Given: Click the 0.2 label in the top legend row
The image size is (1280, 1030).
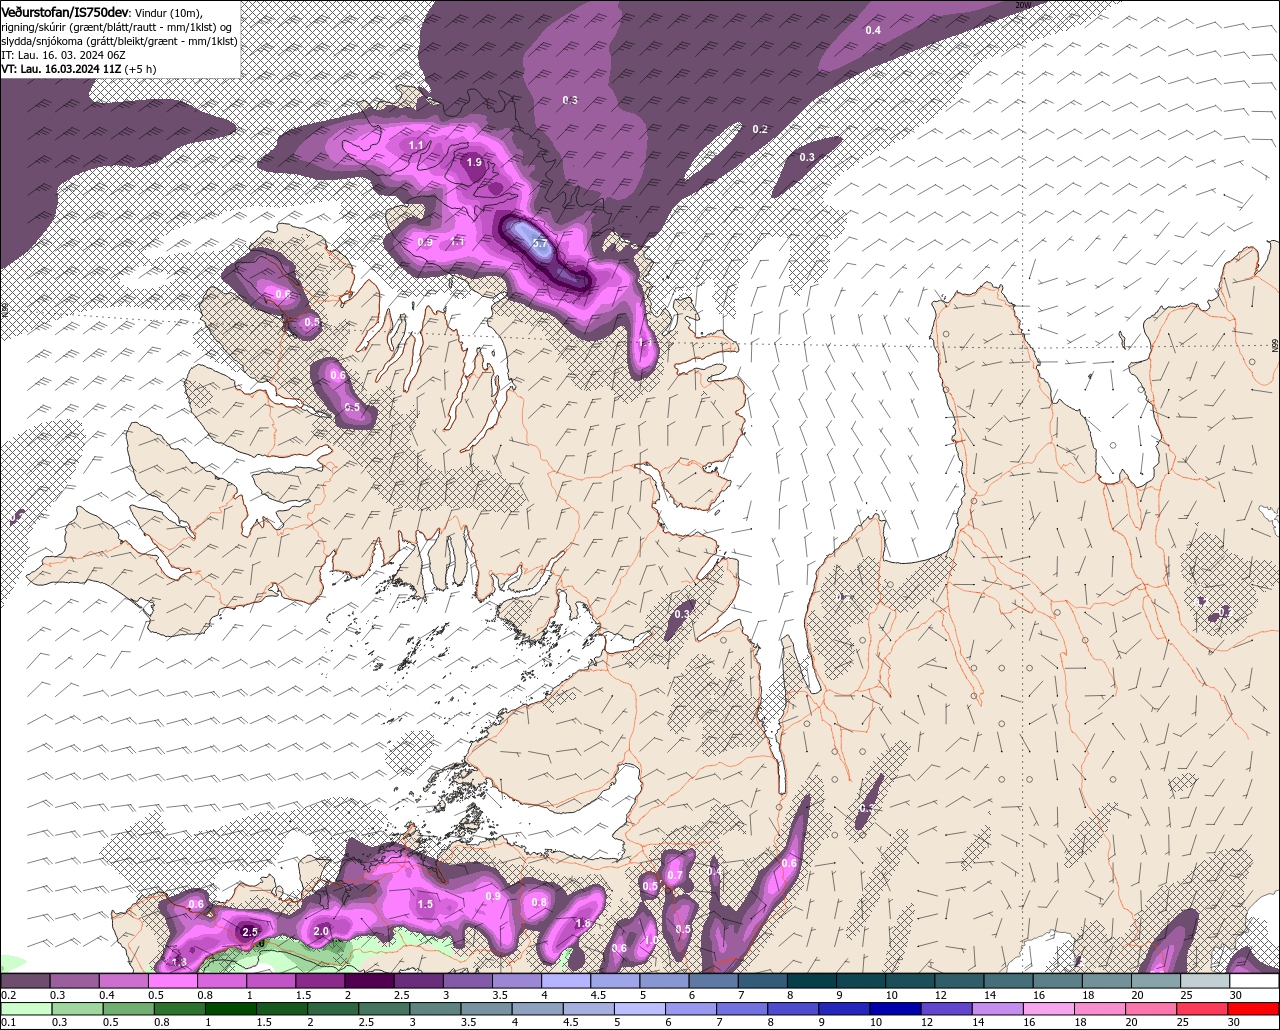Looking at the screenshot, I should (9, 995).
